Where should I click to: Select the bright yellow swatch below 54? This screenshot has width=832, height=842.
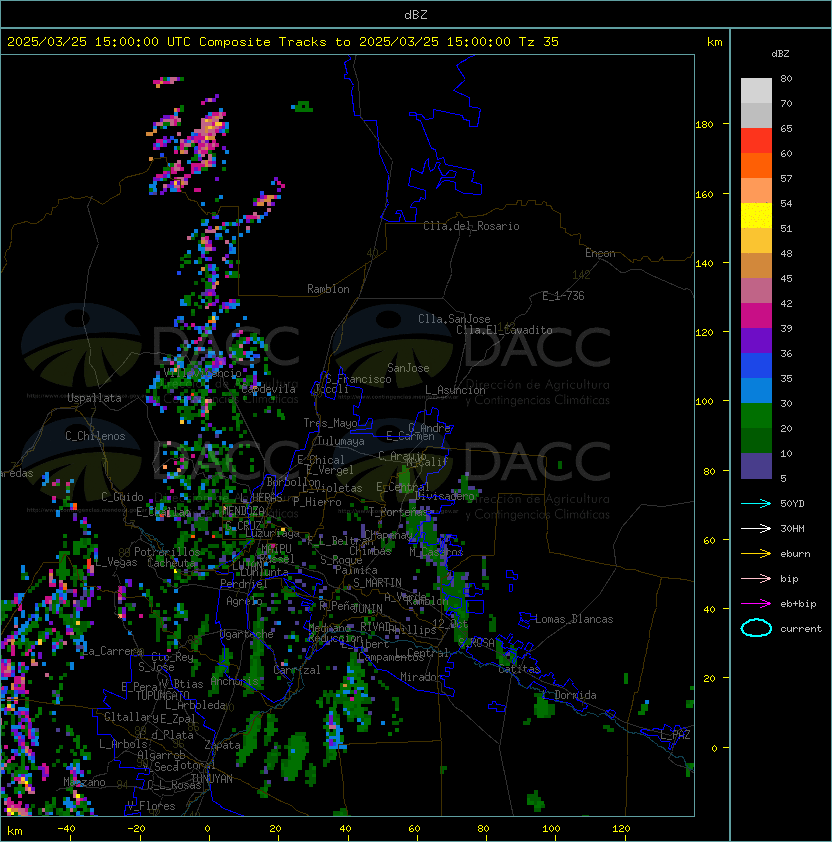click(x=756, y=216)
